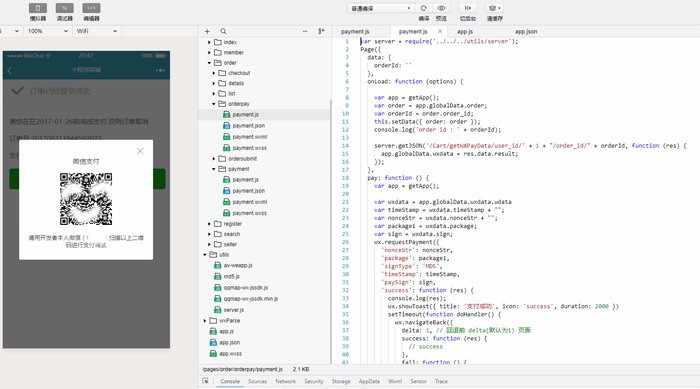The width and height of the screenshot is (700, 389).
Task: Switch to the Network tab
Action: point(285,381)
